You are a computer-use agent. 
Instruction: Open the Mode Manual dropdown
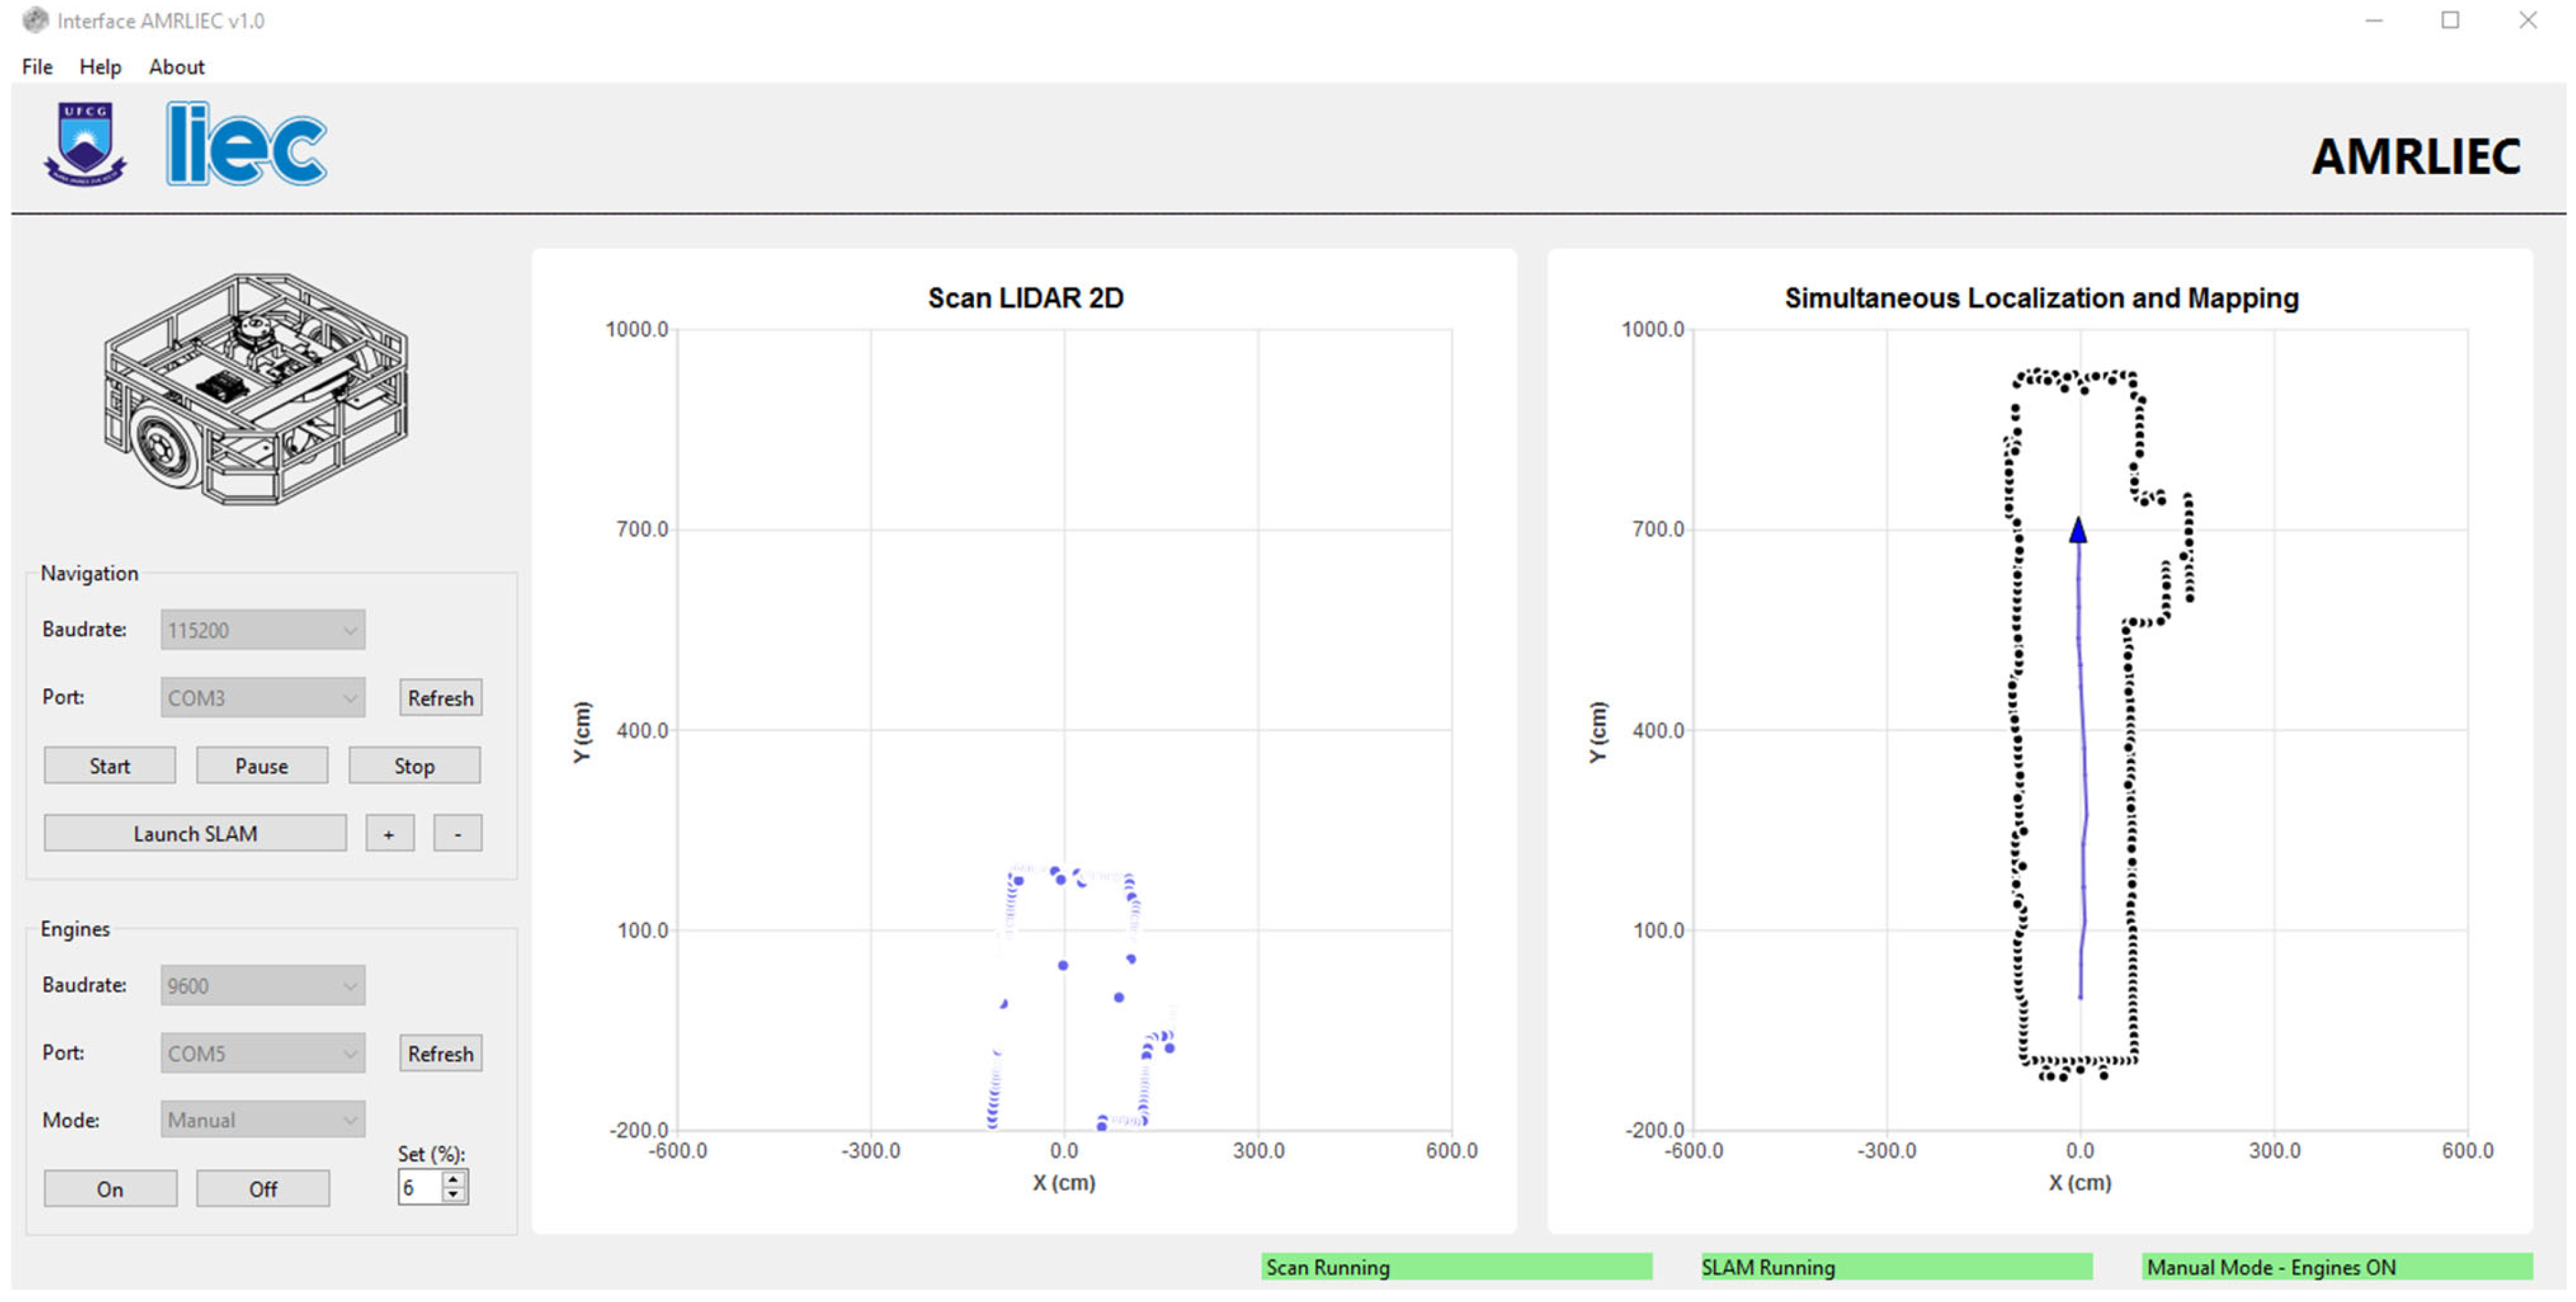point(262,1120)
